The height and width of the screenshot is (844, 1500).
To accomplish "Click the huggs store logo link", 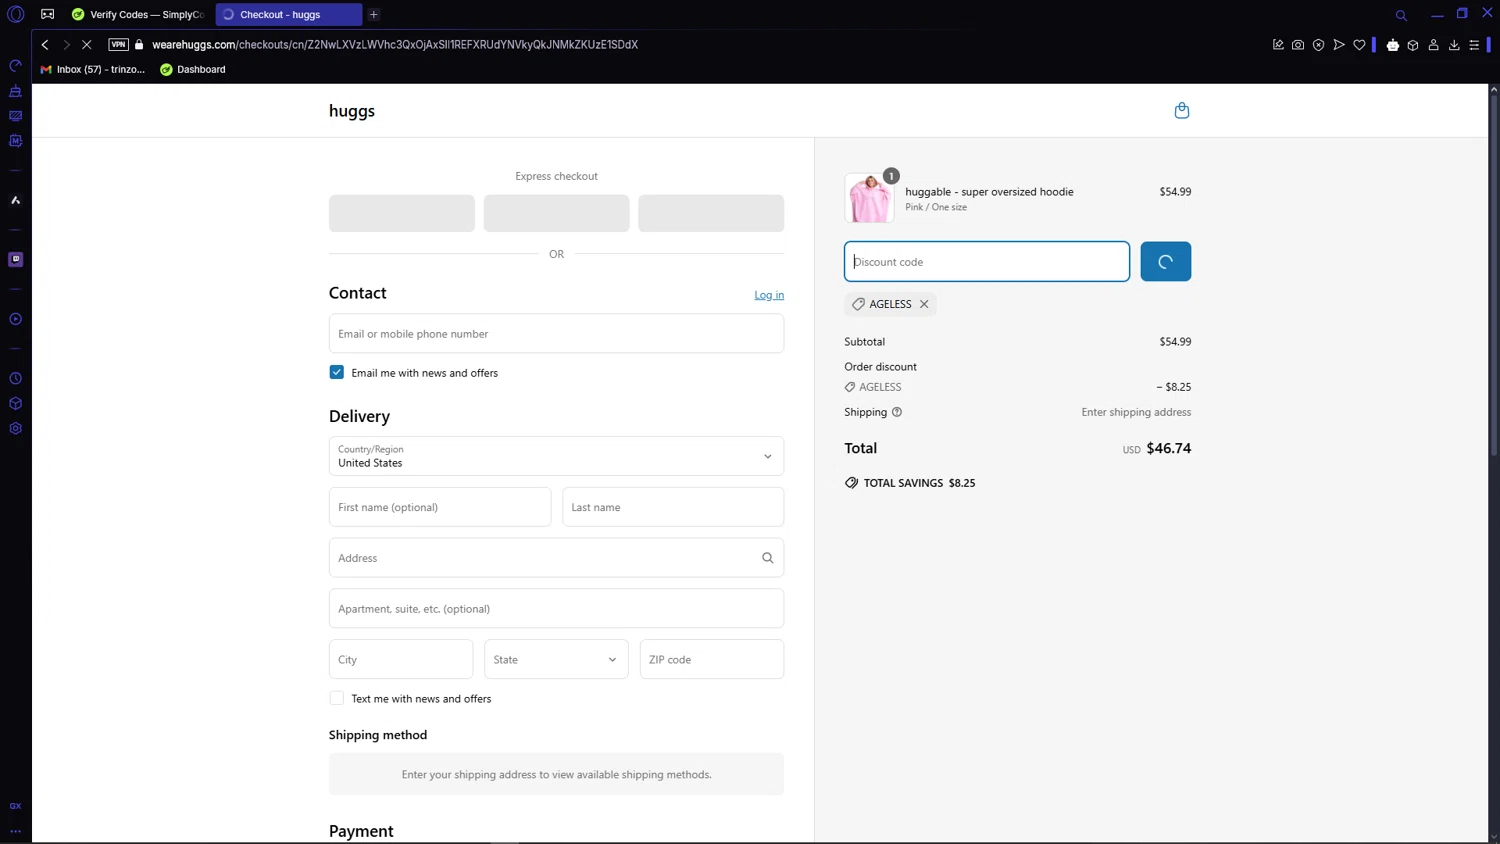I will click(x=352, y=111).
